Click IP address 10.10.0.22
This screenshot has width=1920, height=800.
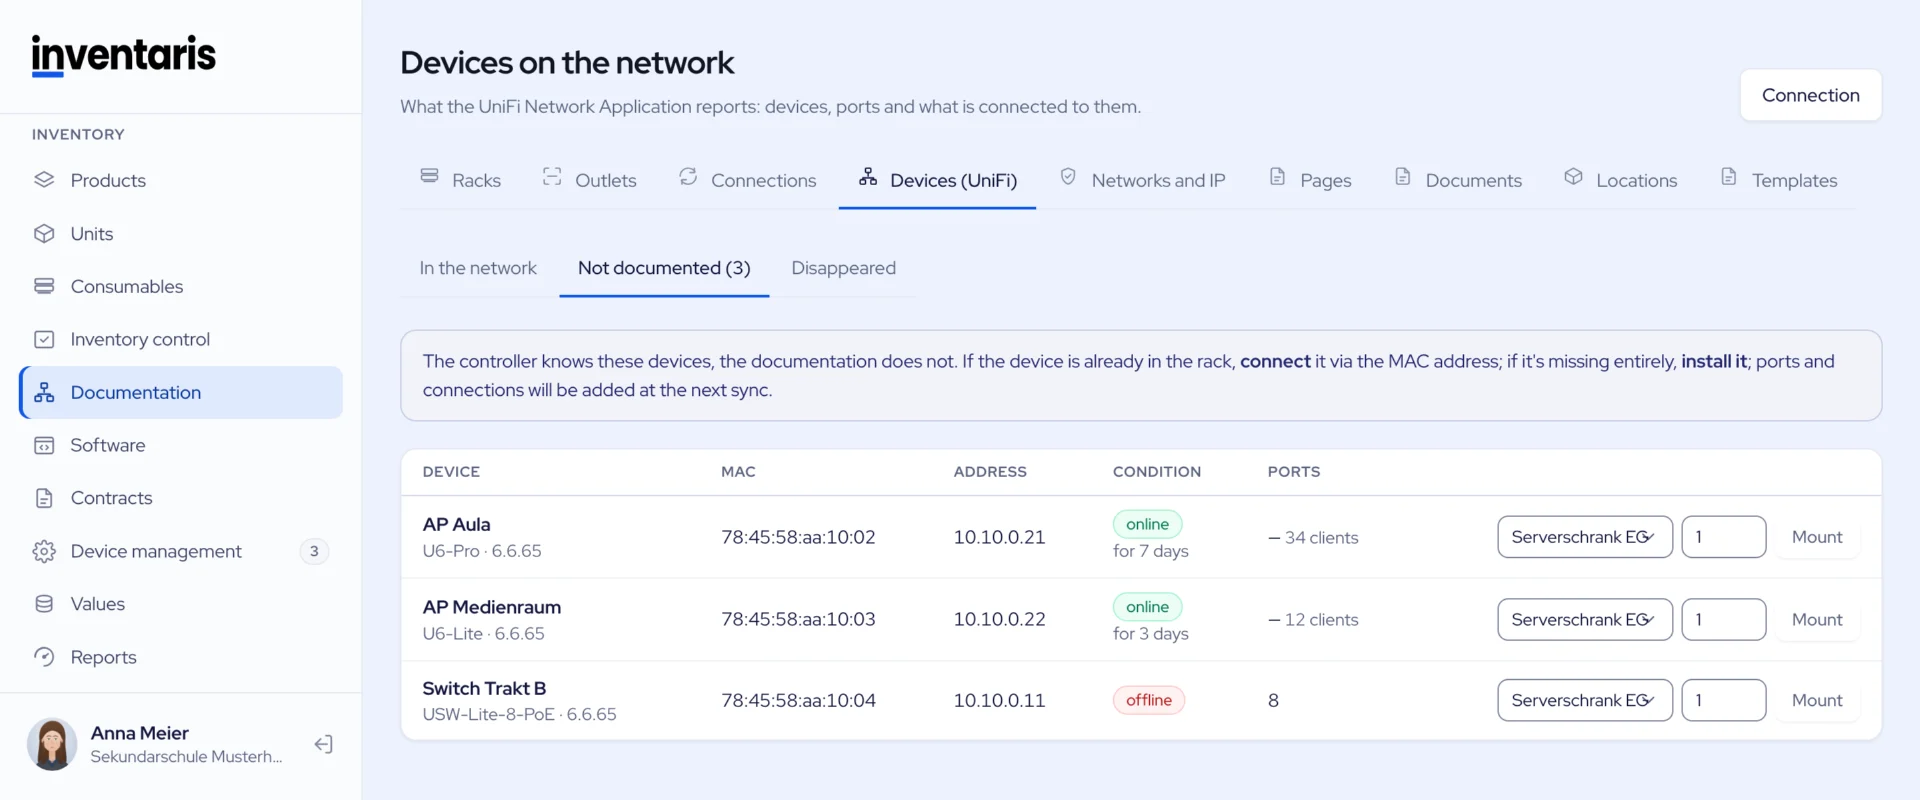(999, 620)
